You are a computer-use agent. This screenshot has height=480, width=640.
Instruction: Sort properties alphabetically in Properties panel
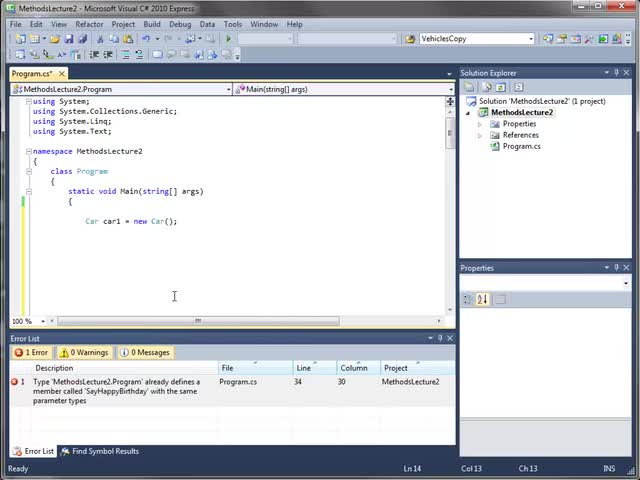click(482, 299)
